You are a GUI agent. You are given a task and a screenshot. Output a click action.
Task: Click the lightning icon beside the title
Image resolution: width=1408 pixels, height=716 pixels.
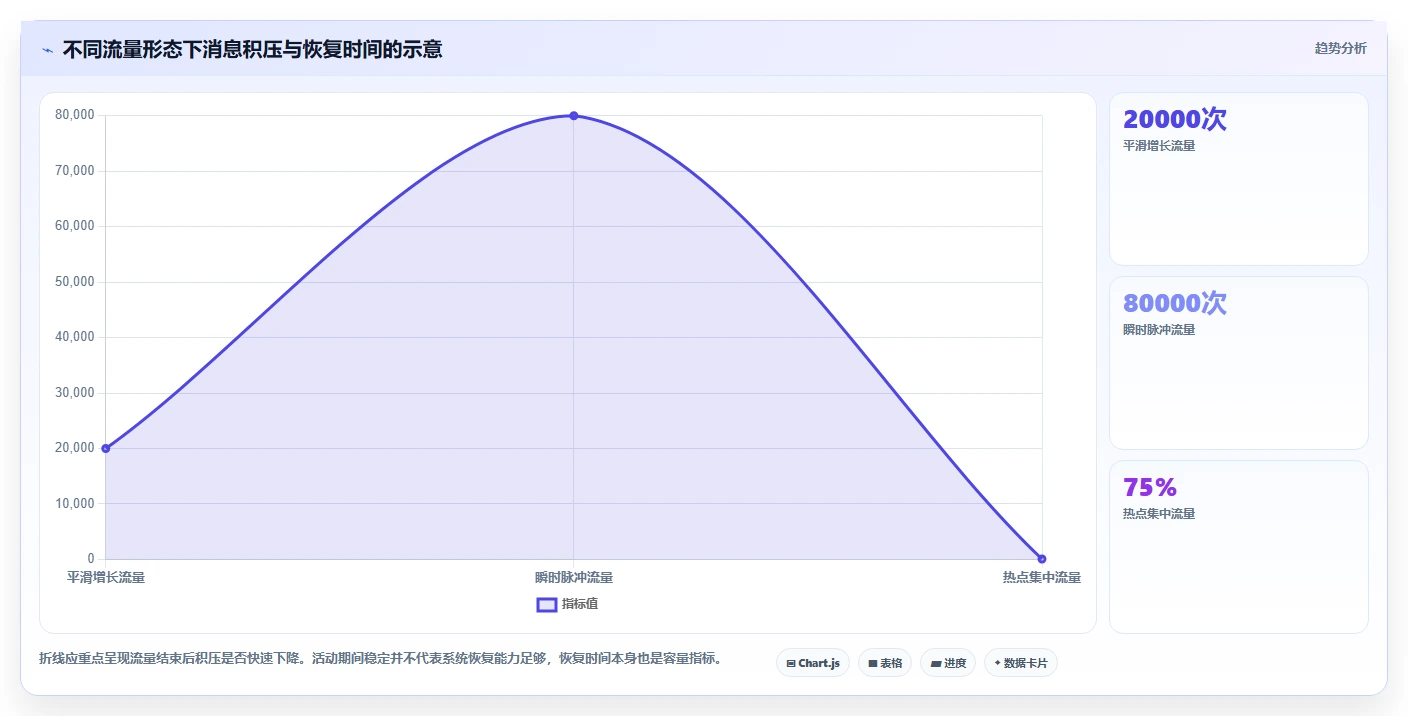[47, 49]
